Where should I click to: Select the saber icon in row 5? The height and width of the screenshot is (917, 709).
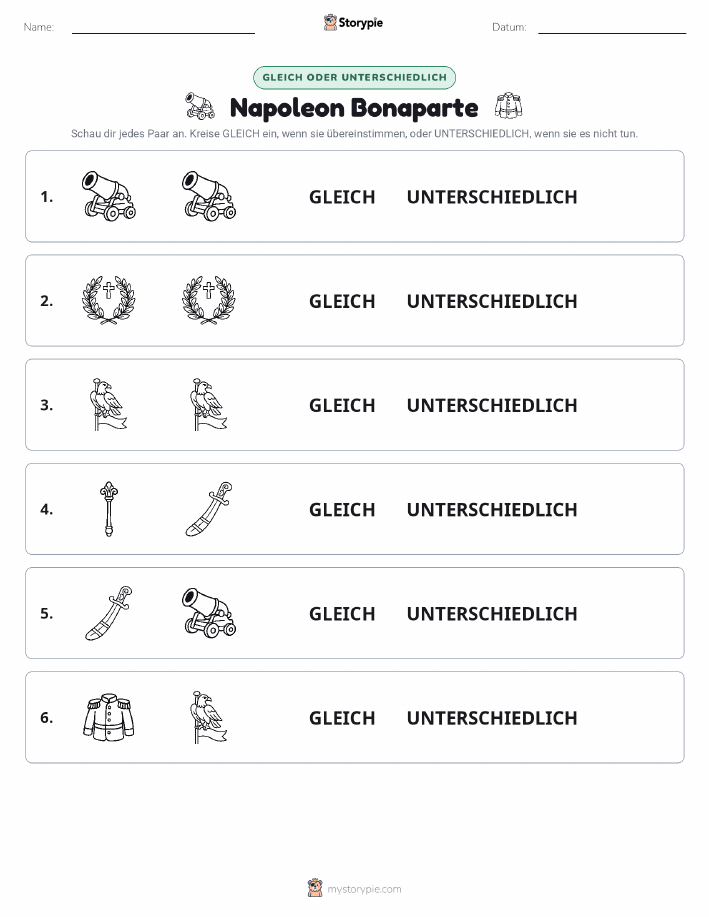point(109,613)
